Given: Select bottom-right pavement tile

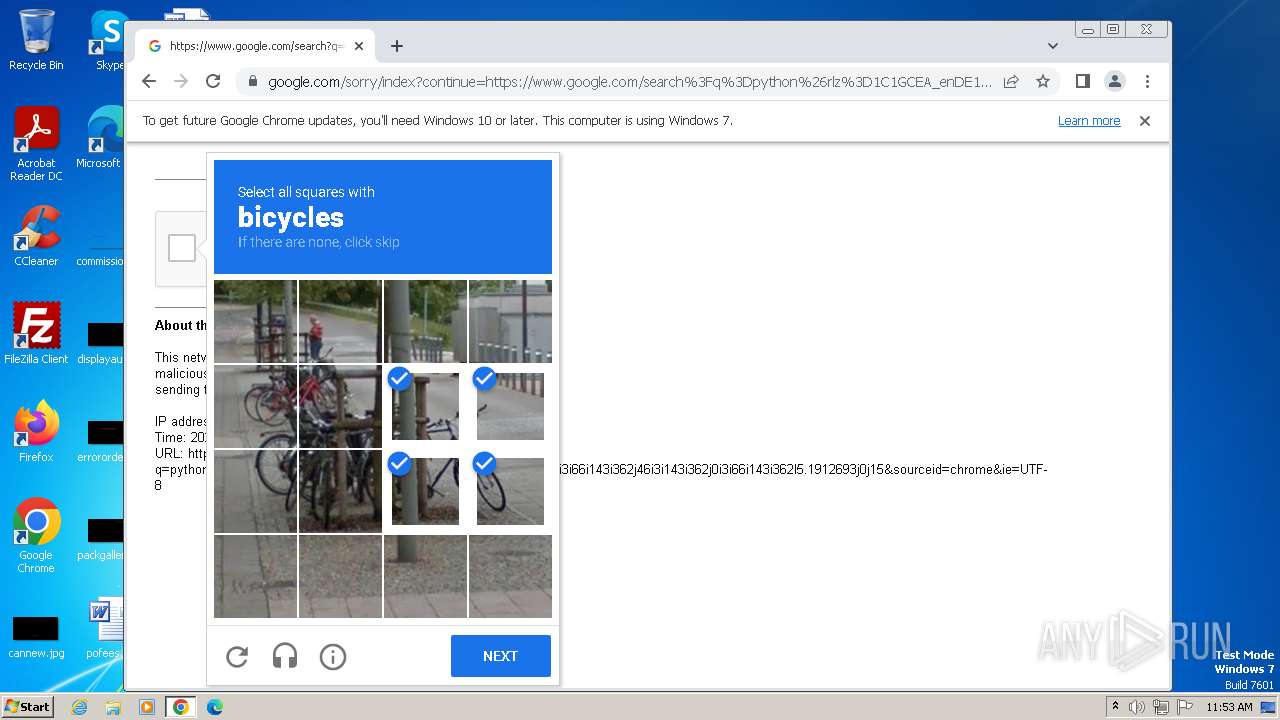Looking at the screenshot, I should 510,576.
